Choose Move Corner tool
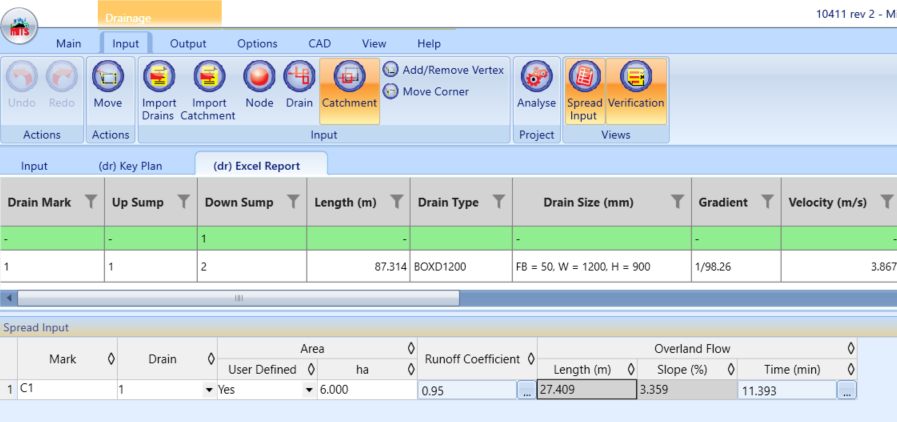897x422 pixels. [x=426, y=91]
